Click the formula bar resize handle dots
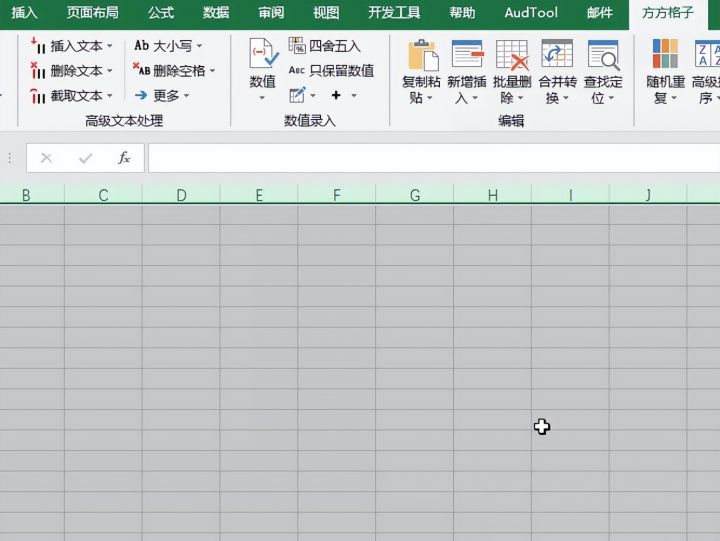 point(10,158)
